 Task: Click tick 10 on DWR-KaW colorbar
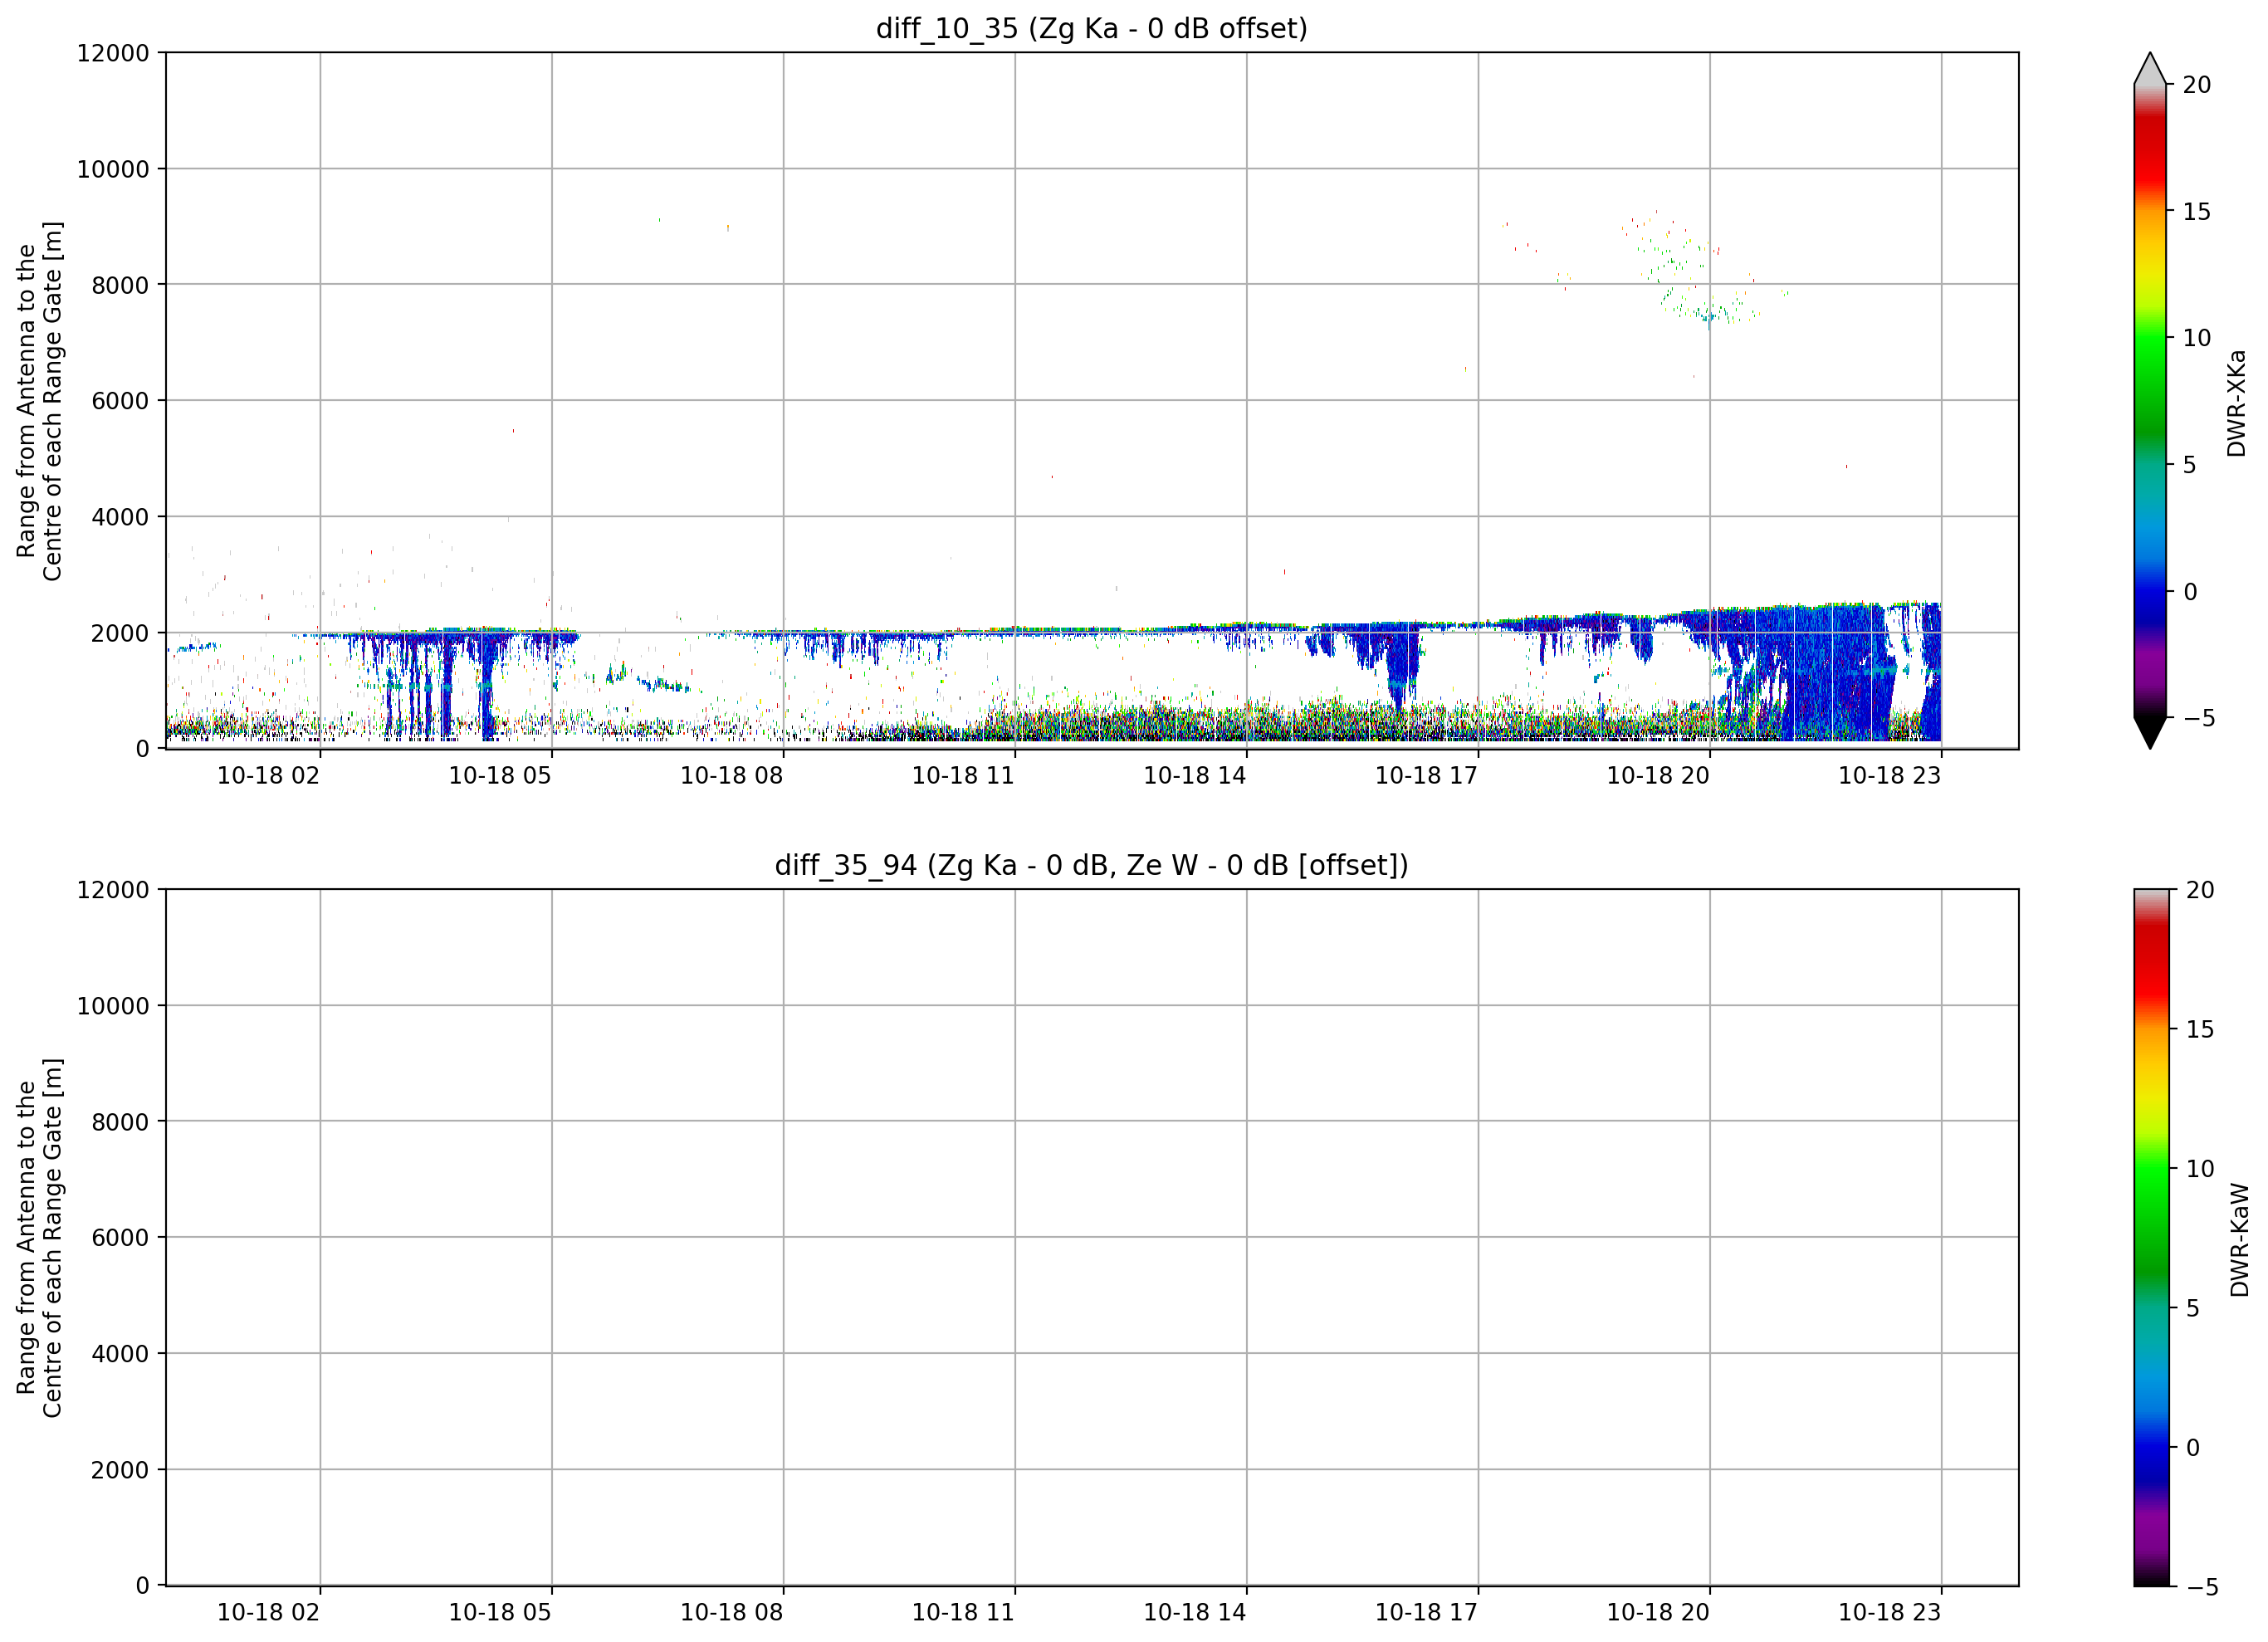coord(2200,1169)
